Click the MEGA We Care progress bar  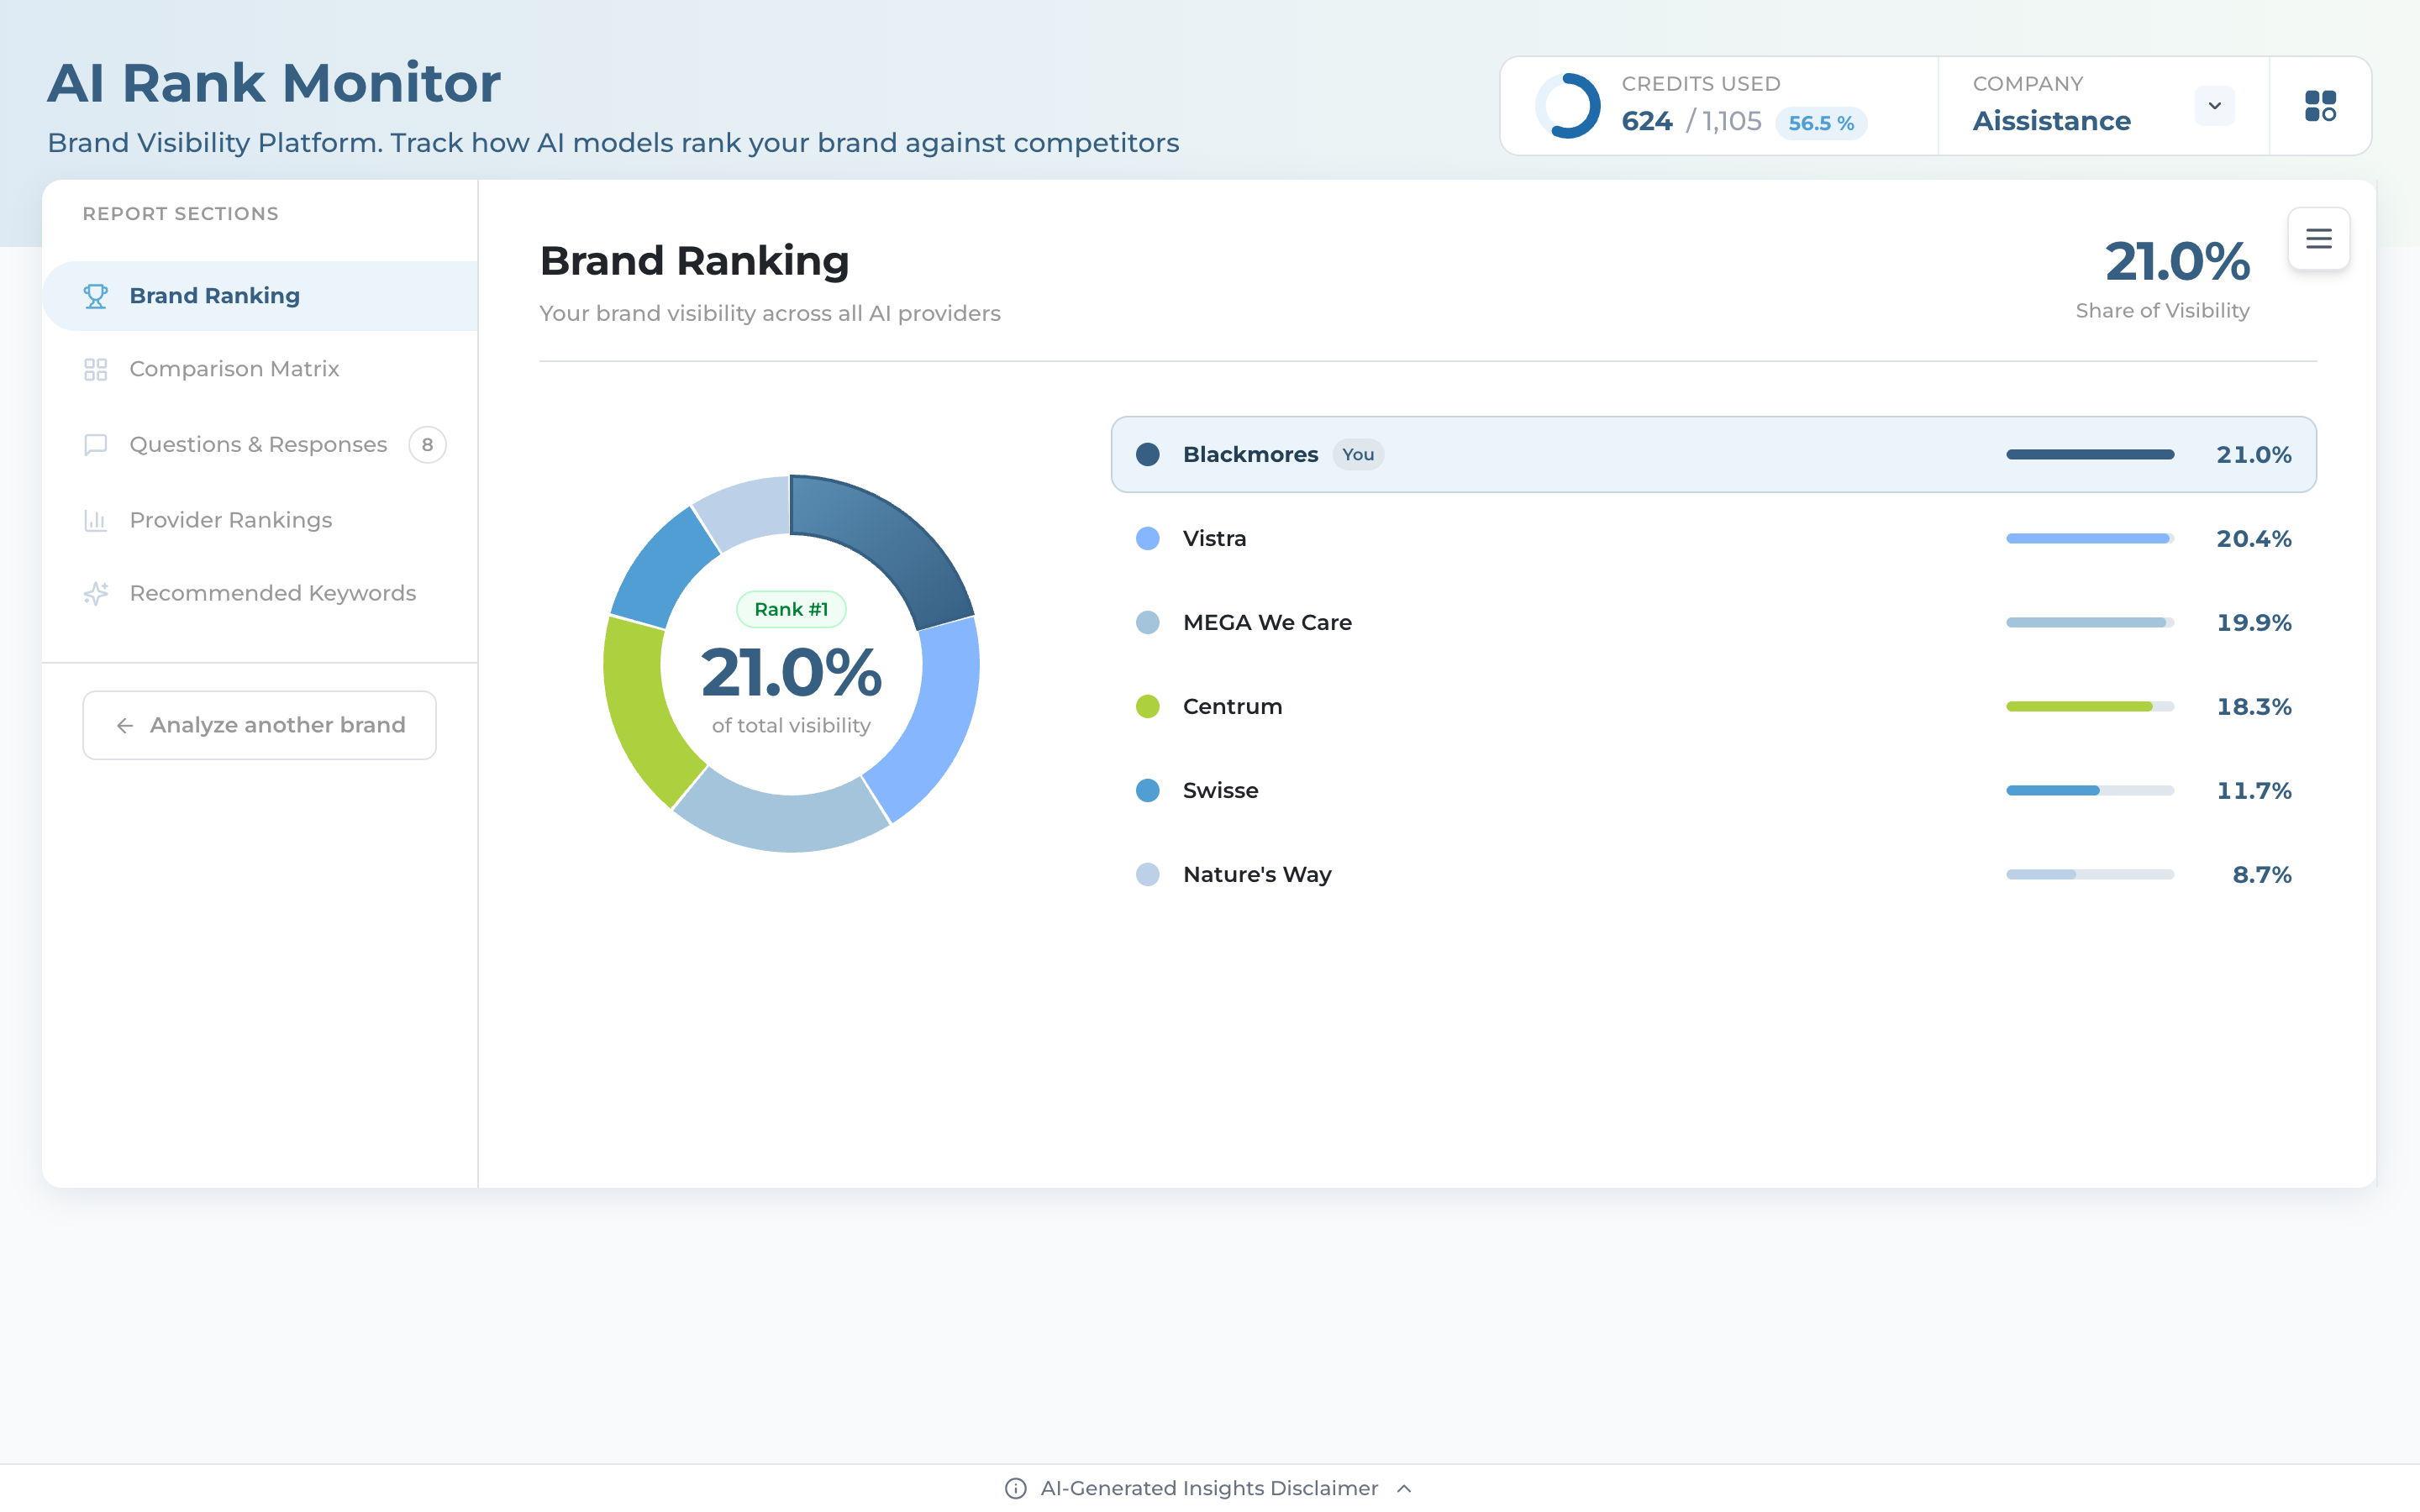pyautogui.click(x=2090, y=623)
